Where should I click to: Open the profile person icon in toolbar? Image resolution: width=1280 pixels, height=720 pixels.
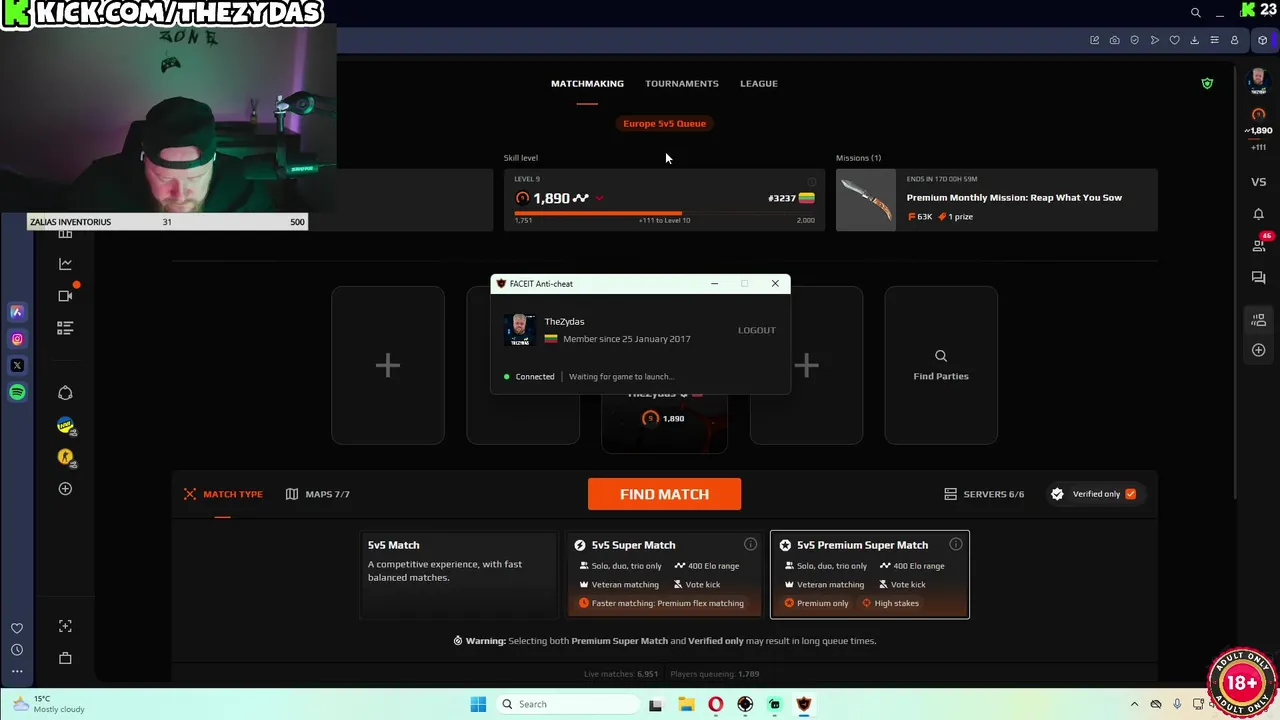tap(1234, 40)
